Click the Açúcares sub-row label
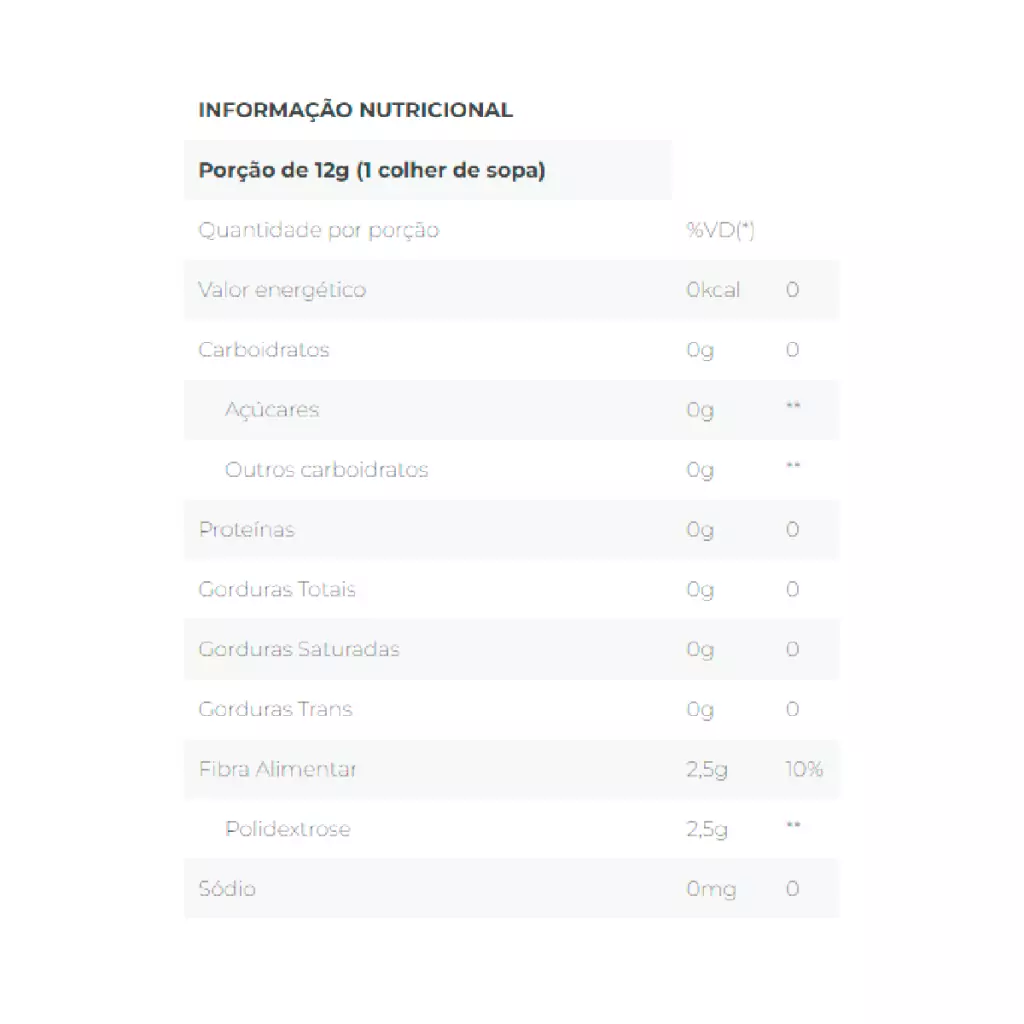The width and height of the screenshot is (1024, 1024). [x=272, y=410]
